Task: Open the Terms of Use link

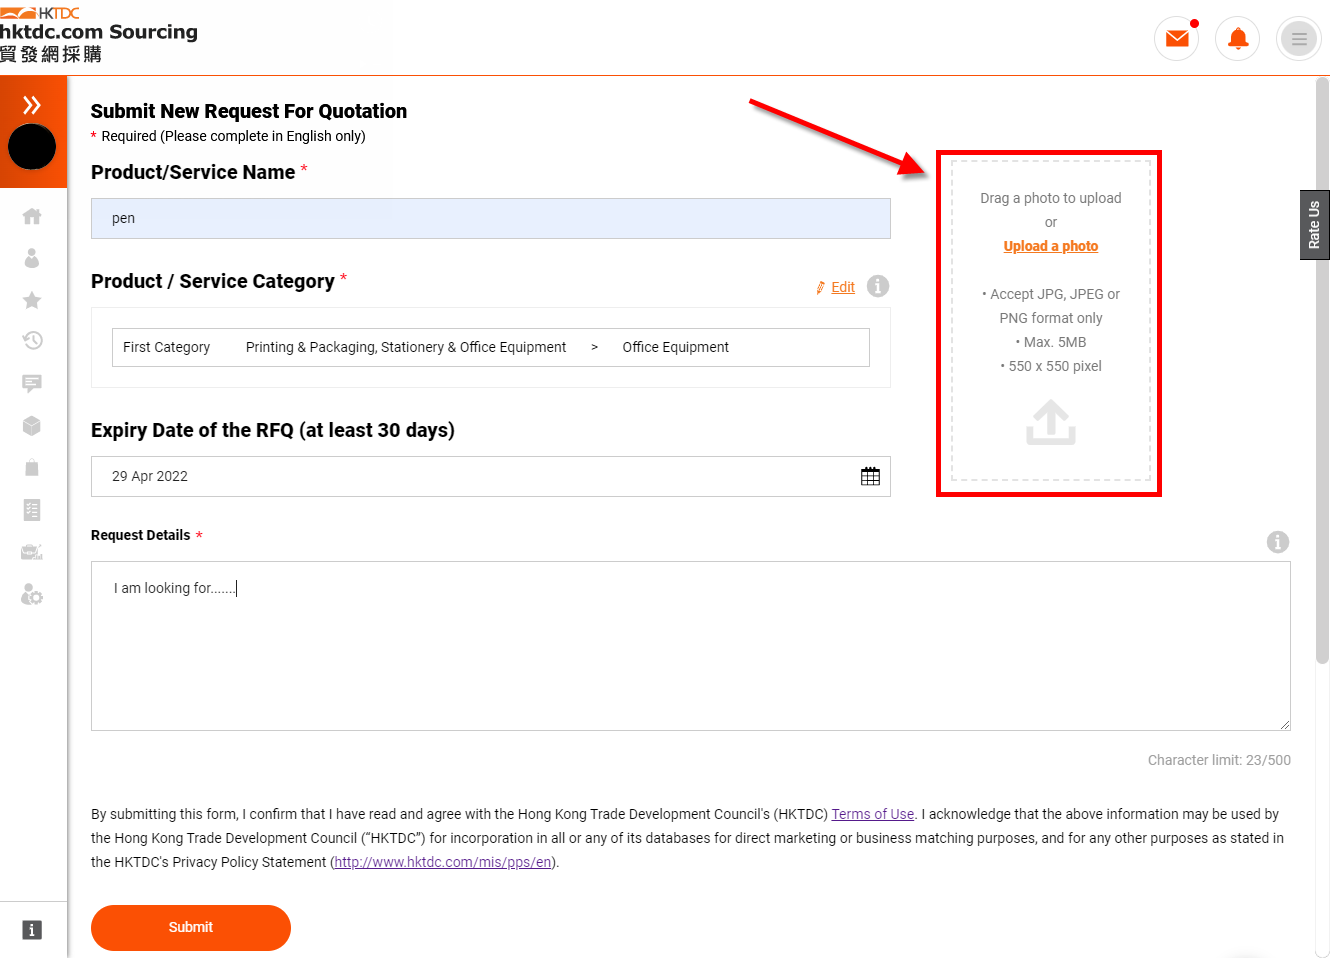Action: 873,814
